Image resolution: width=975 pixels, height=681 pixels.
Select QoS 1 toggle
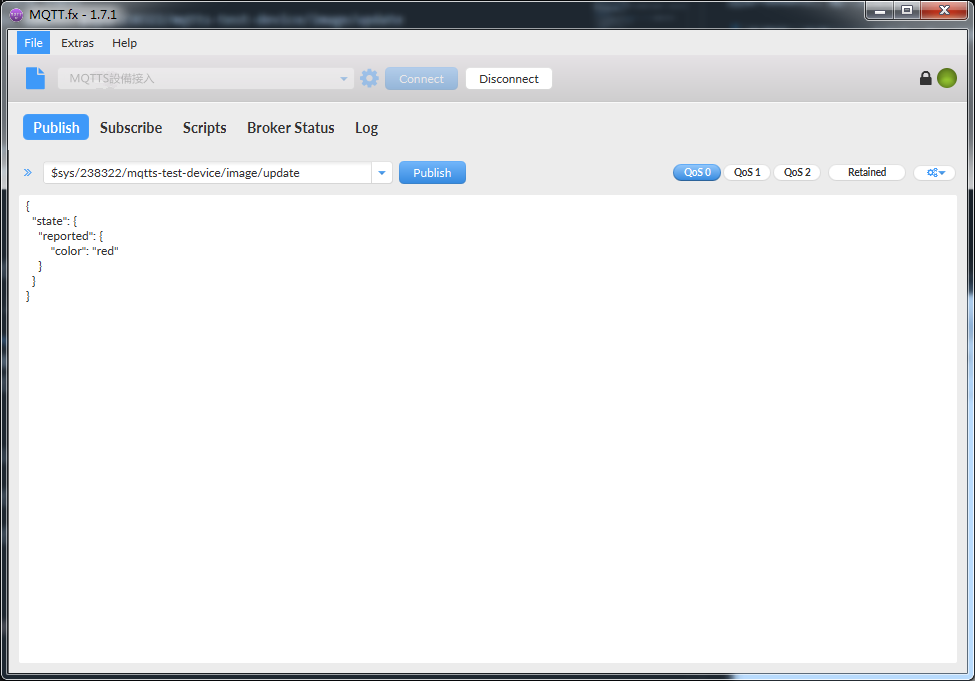(747, 172)
